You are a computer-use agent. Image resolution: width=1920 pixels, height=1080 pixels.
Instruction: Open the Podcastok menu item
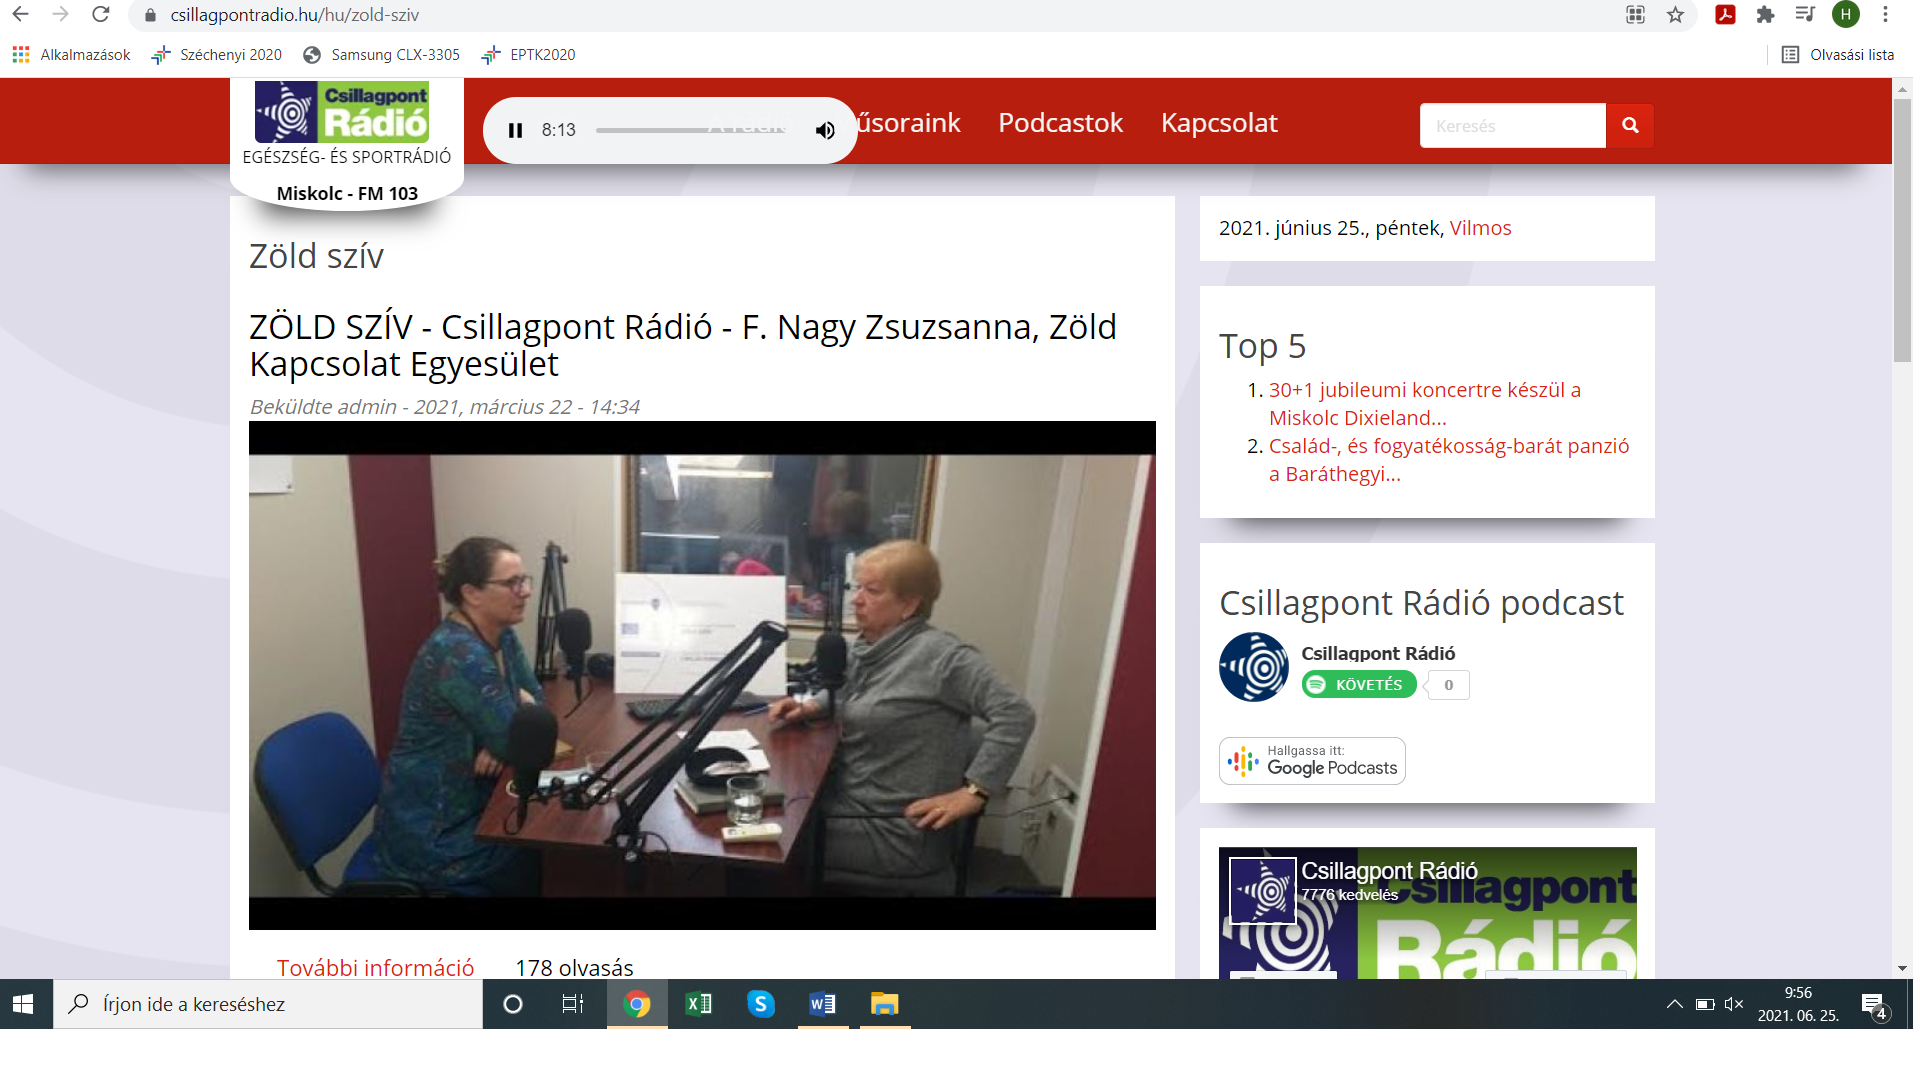tap(1061, 123)
